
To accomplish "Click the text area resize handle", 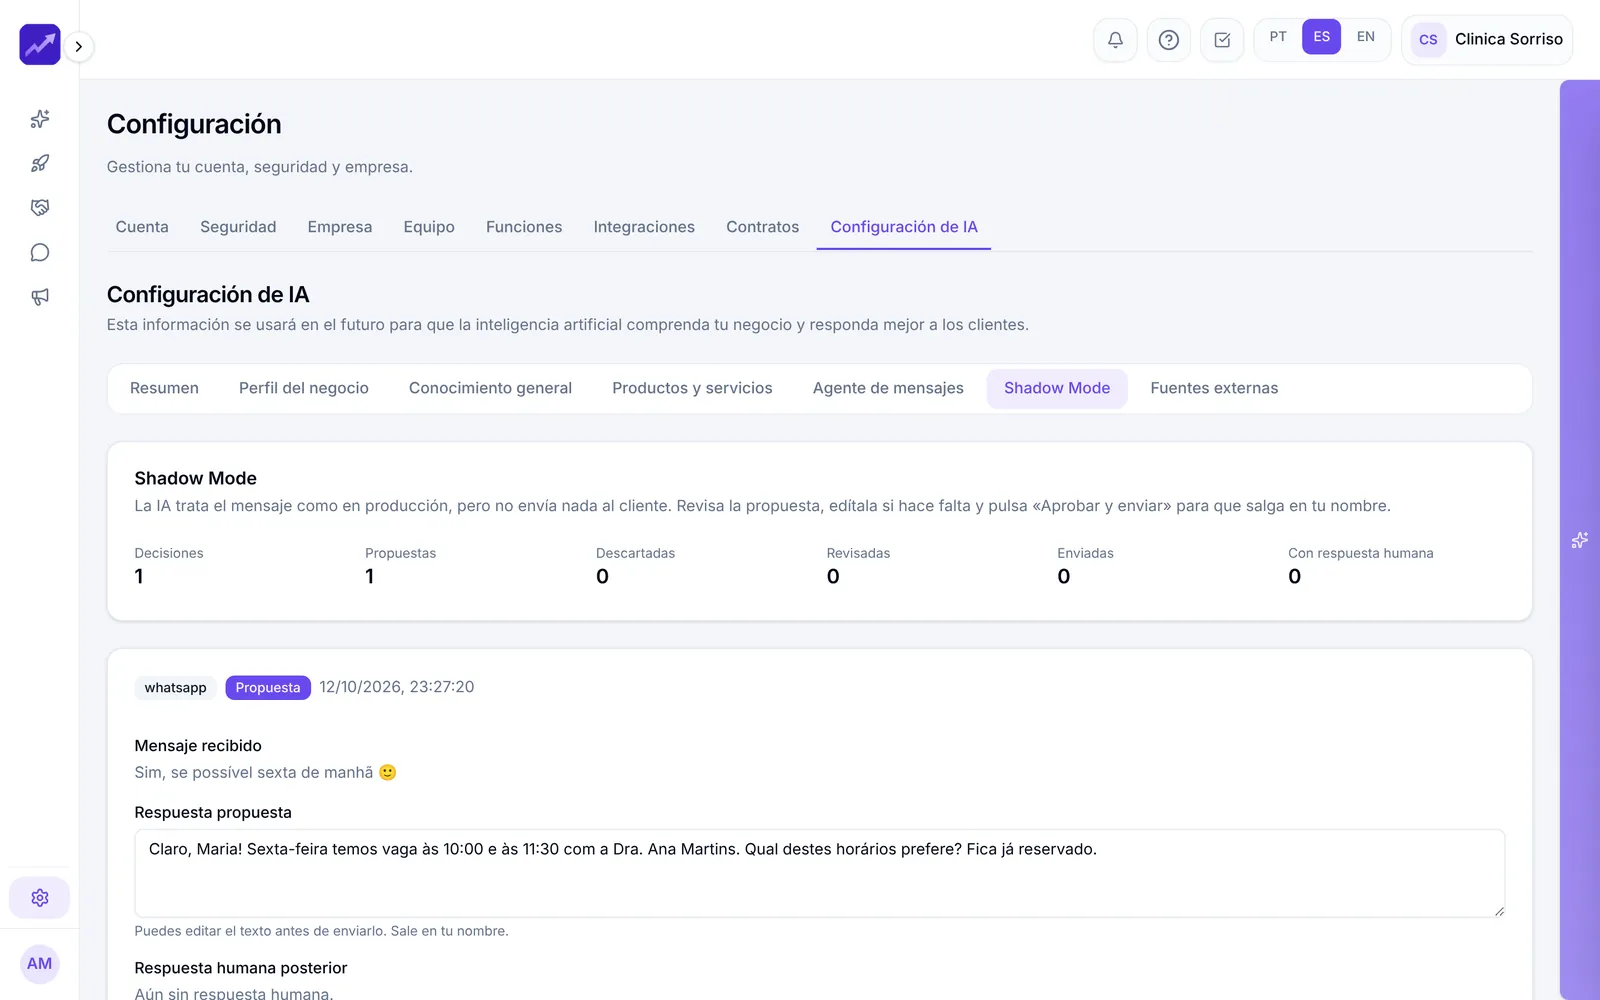I will click(x=1499, y=911).
